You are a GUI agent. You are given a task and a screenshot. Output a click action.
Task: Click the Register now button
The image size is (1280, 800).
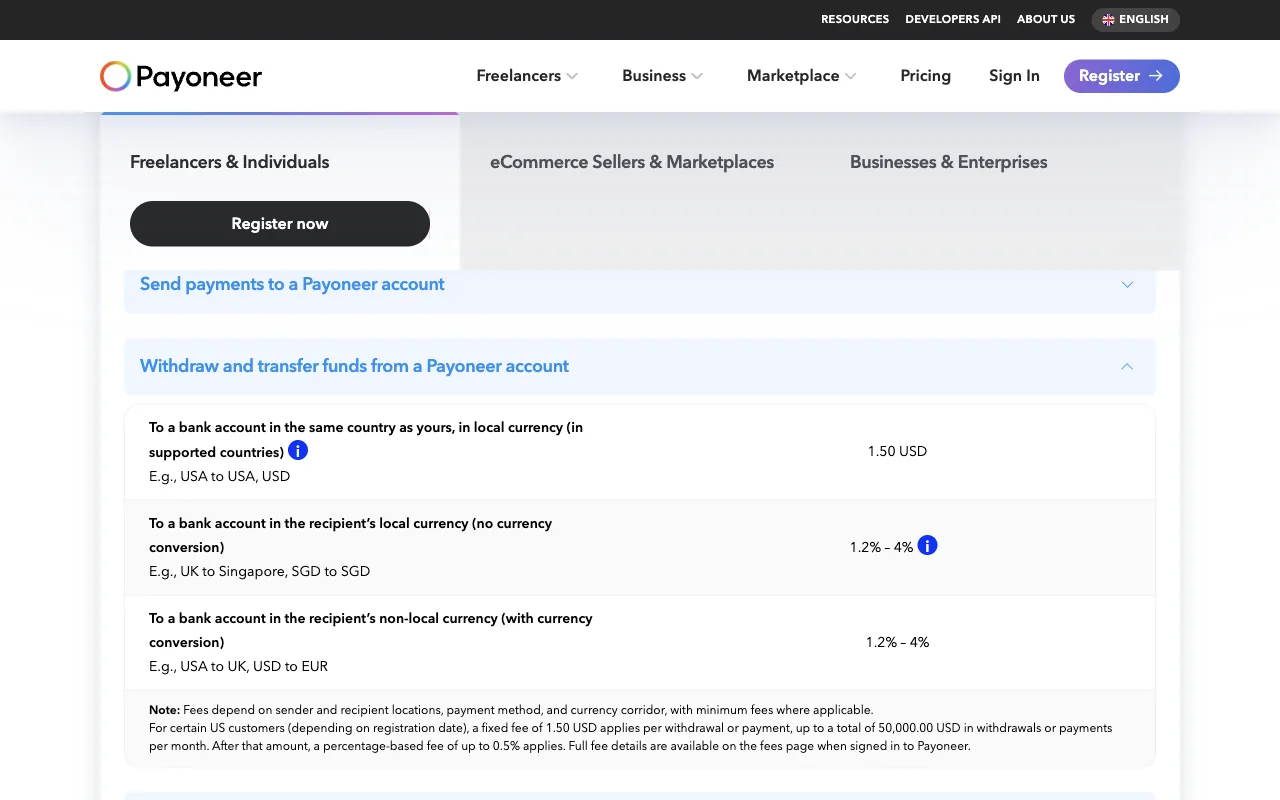point(280,224)
